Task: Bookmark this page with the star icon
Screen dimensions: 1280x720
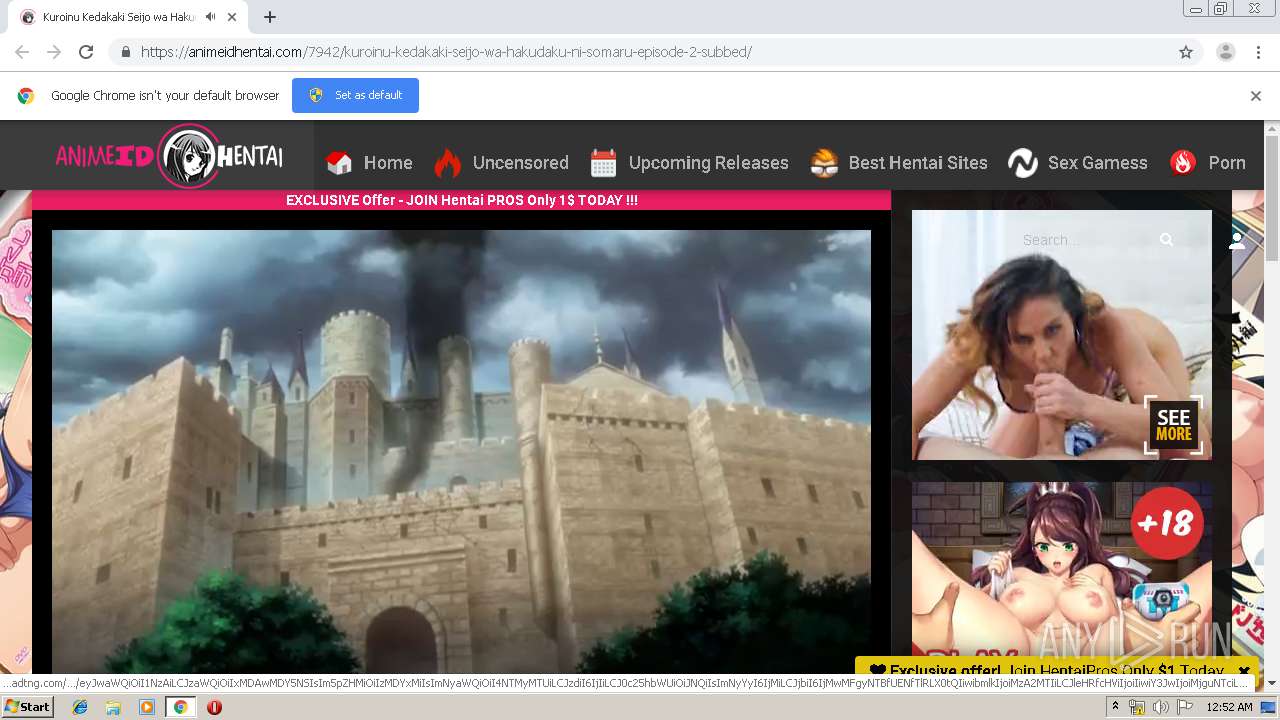Action: (x=1186, y=52)
